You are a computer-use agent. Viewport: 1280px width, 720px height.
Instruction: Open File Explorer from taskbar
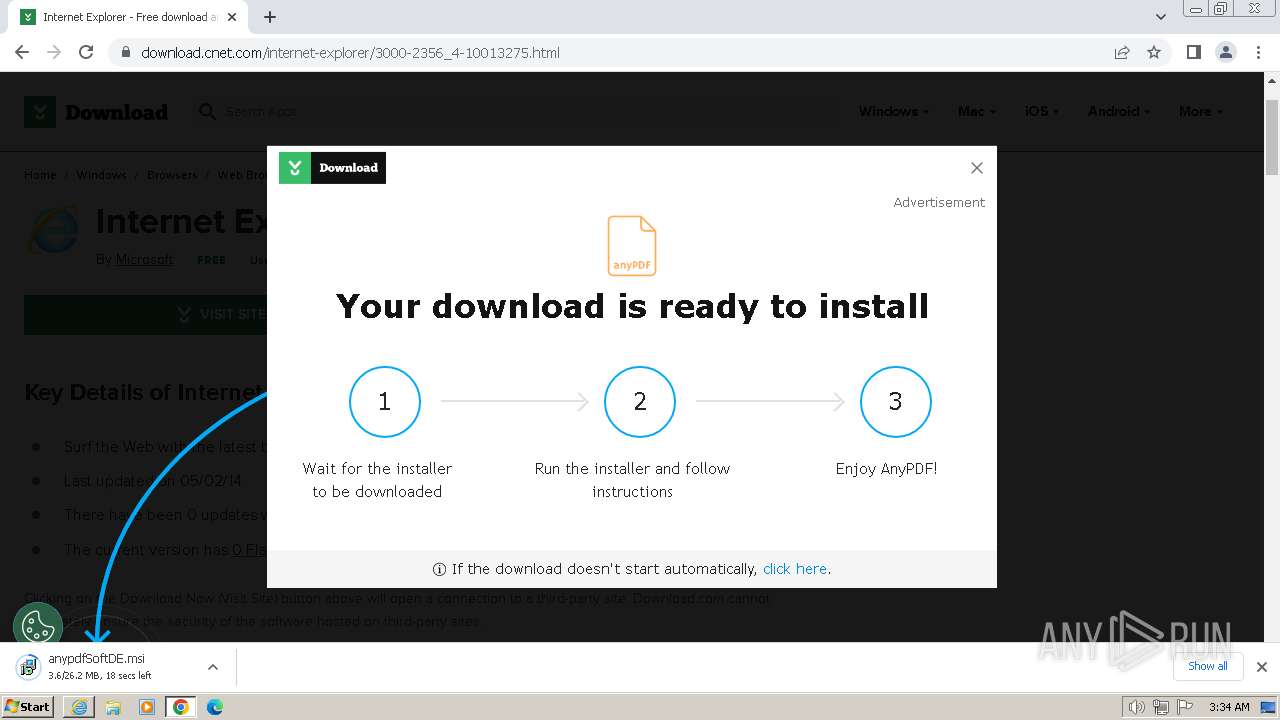tap(113, 707)
